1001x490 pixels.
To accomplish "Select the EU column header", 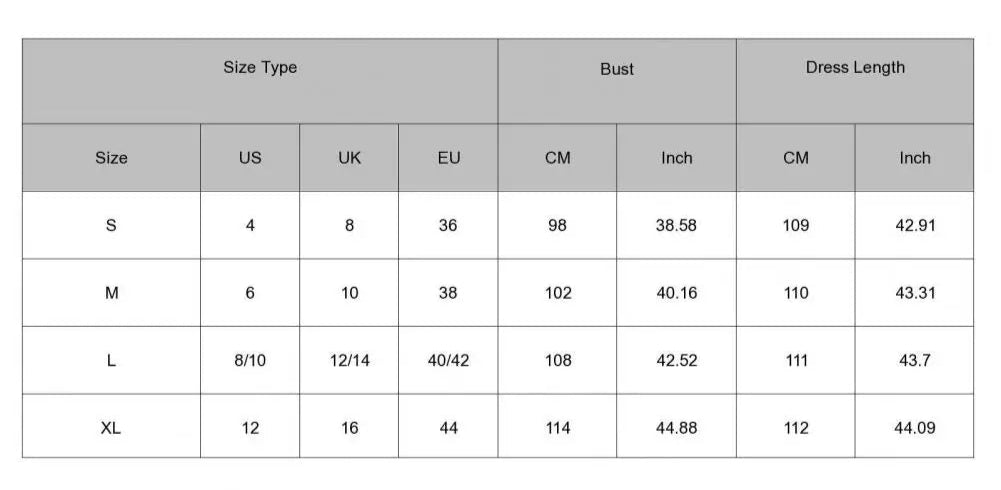I will point(449,158).
